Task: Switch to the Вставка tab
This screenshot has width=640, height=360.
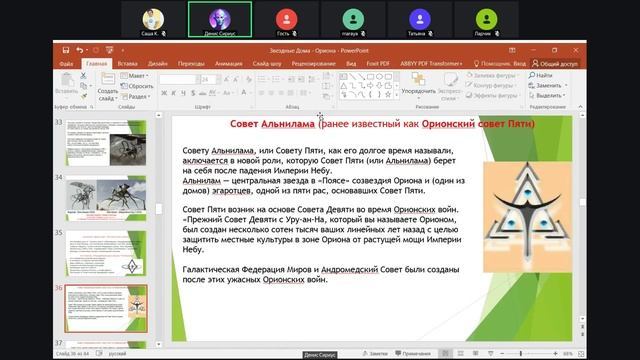Action: tap(127, 64)
